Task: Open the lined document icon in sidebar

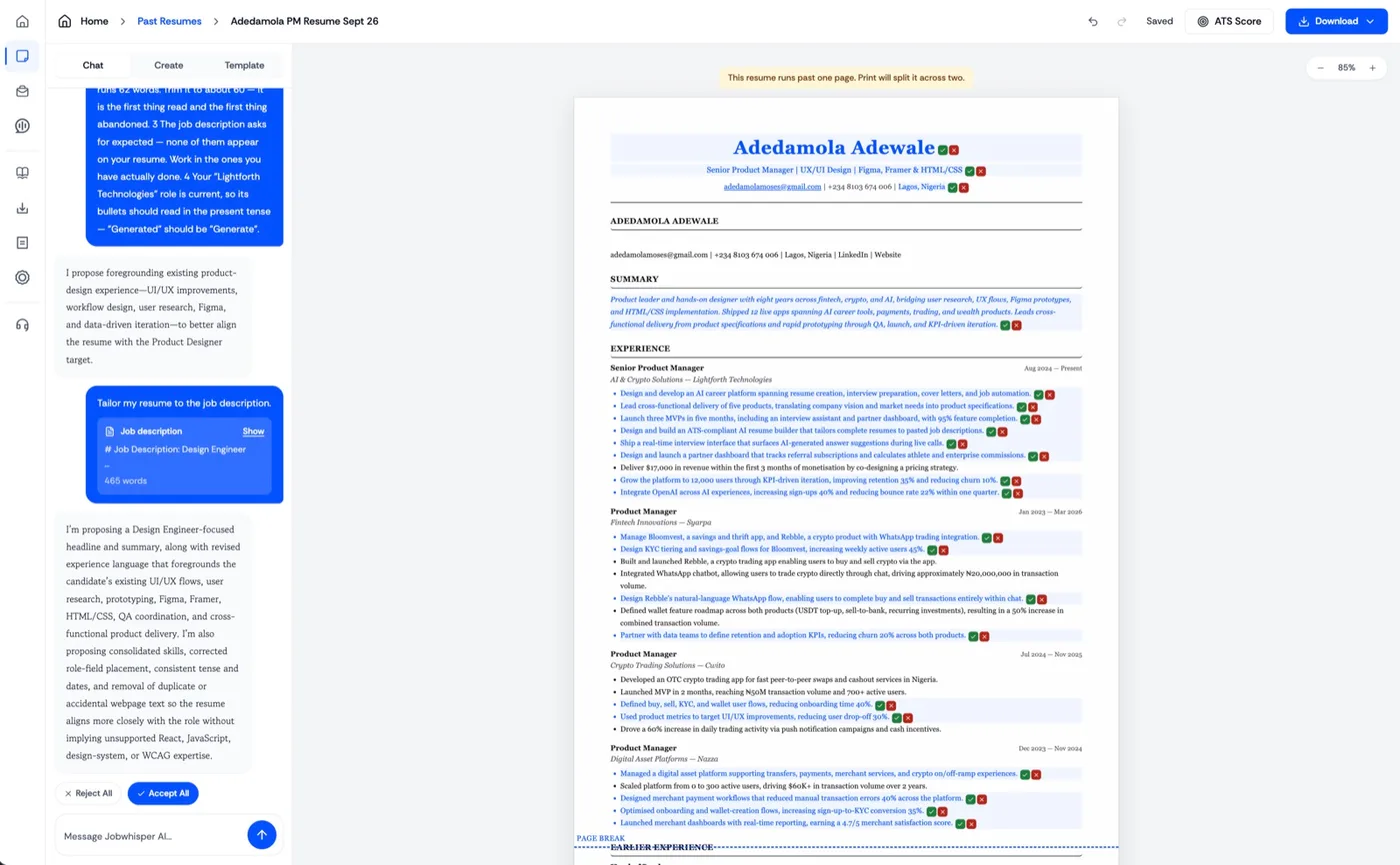Action: click(x=22, y=243)
